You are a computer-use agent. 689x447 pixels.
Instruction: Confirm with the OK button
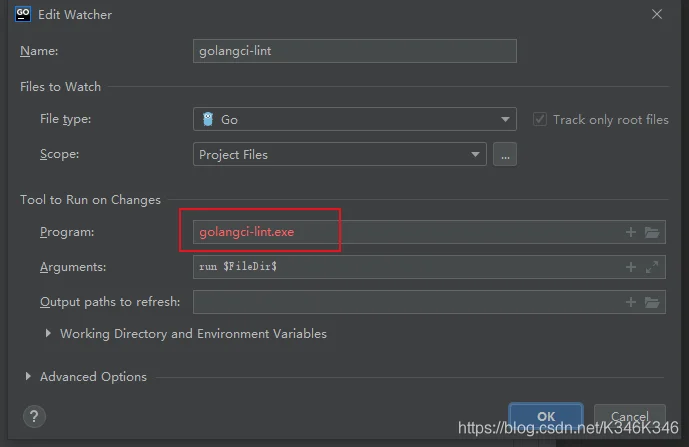coord(546,416)
